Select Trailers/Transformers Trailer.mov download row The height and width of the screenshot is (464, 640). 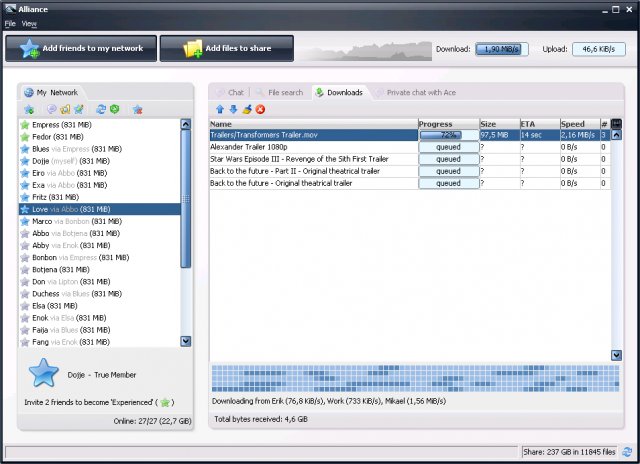[410, 135]
